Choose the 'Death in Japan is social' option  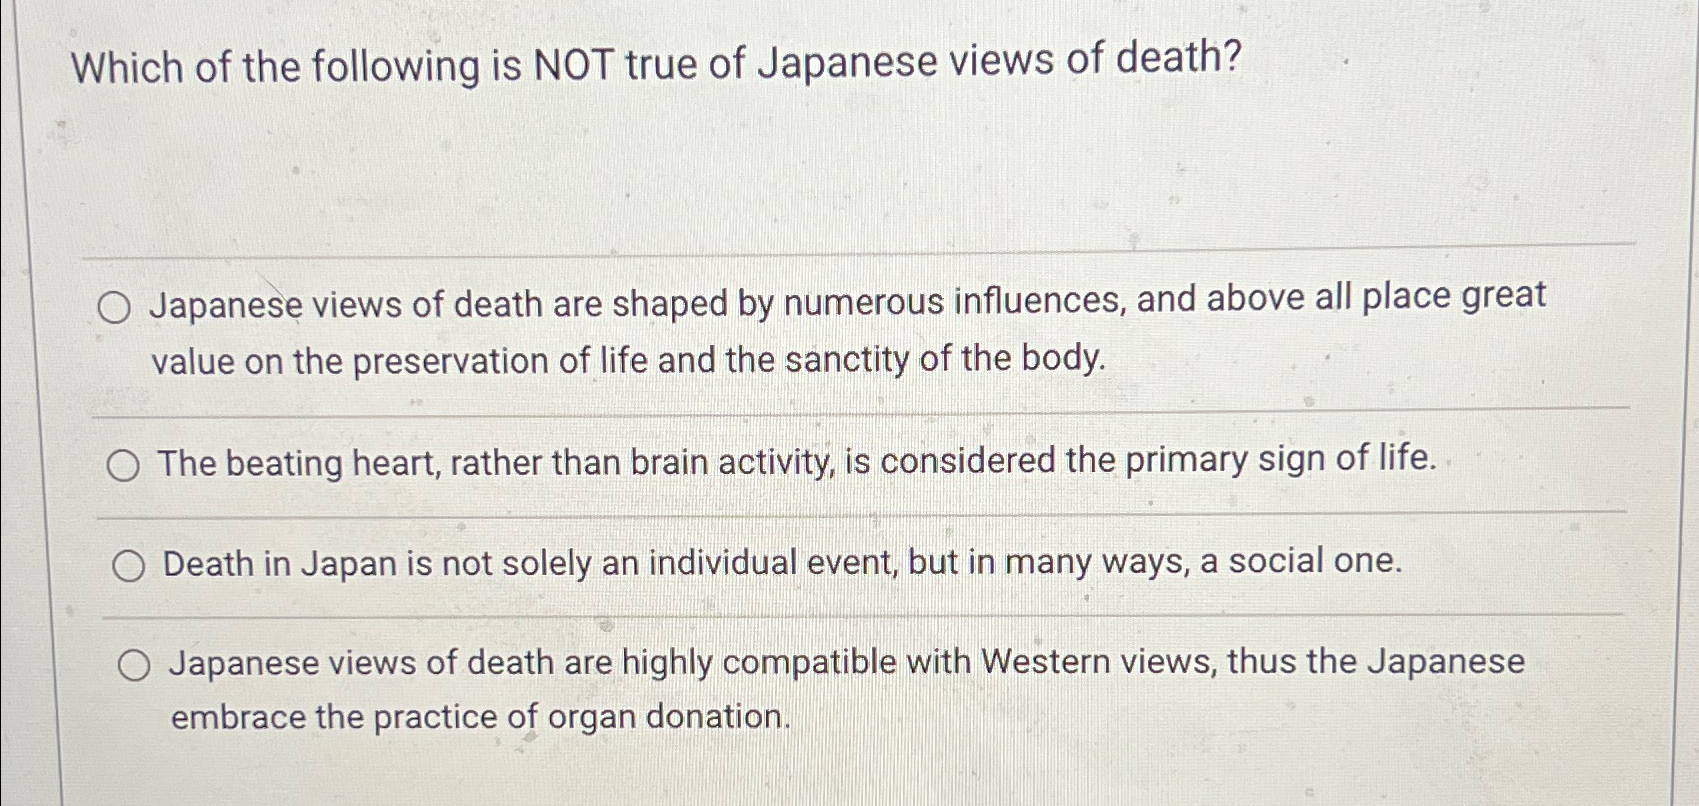(x=129, y=565)
